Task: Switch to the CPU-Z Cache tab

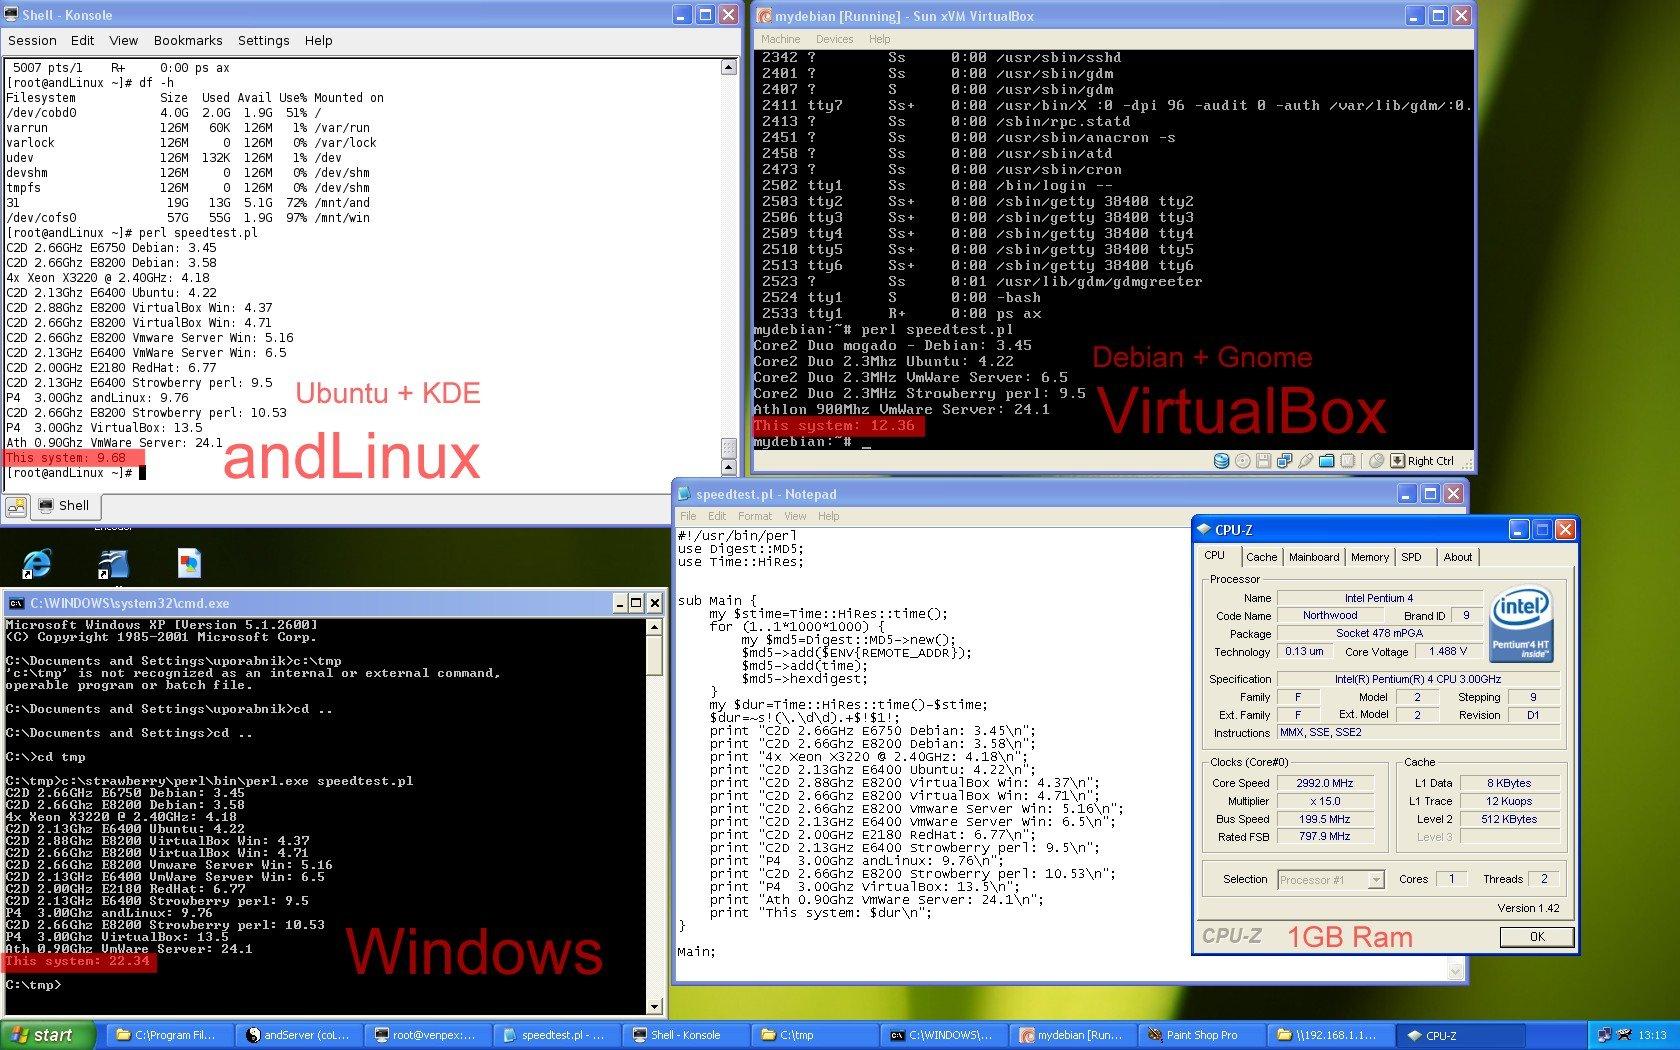Action: point(1261,557)
